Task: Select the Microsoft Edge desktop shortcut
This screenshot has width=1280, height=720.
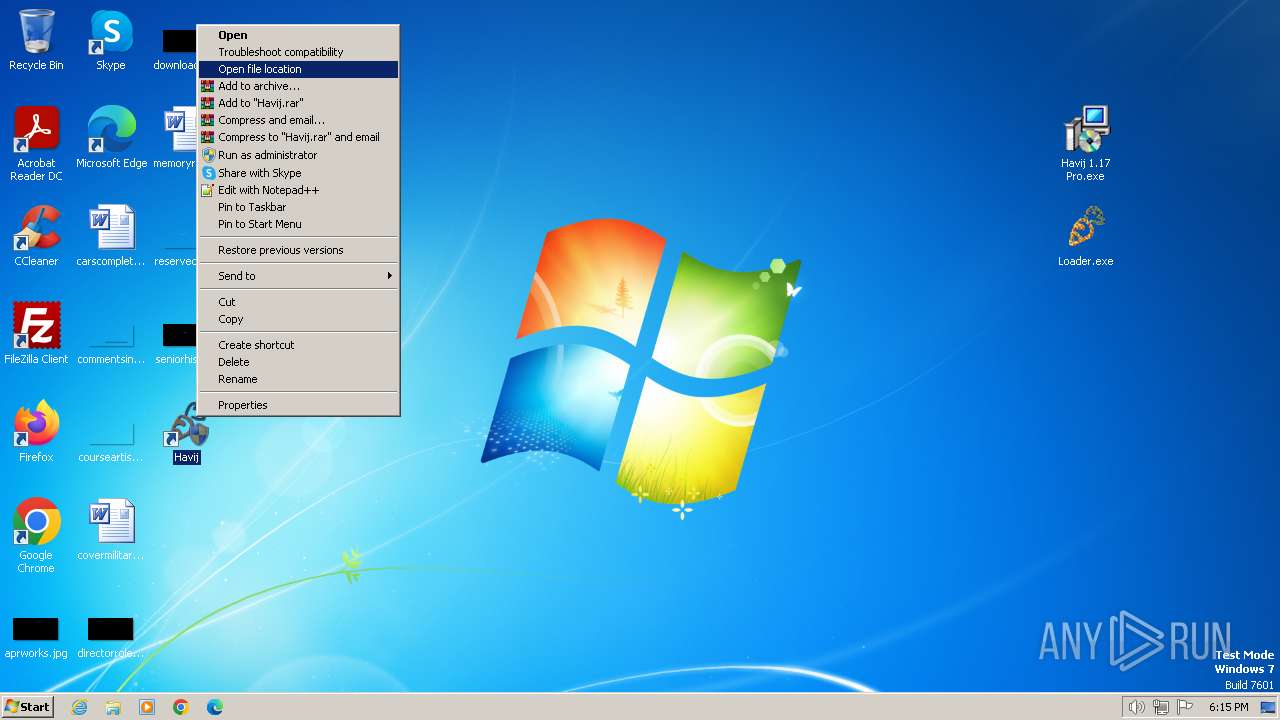Action: 111,138
